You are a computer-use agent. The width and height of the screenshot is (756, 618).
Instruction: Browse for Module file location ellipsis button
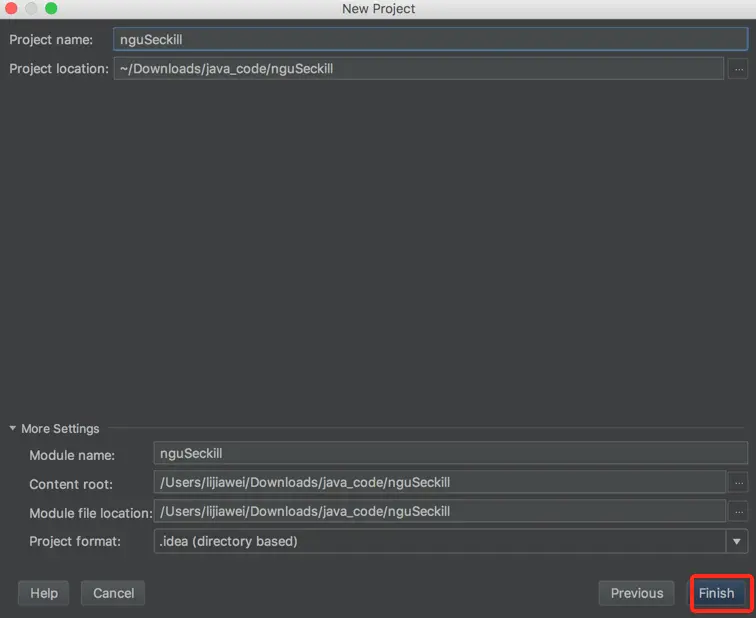coord(738,511)
